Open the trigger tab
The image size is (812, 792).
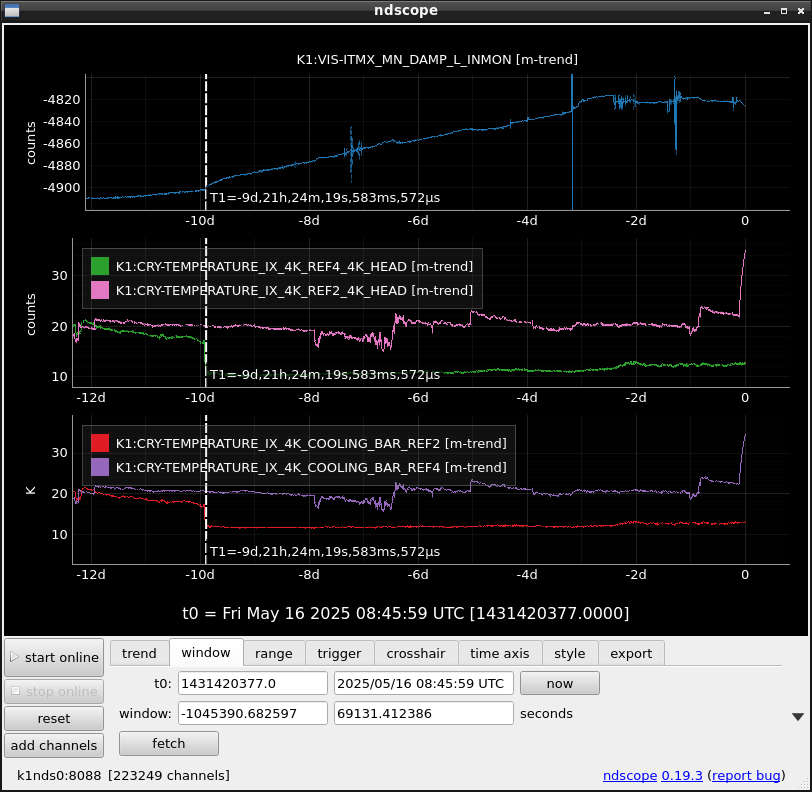[339, 653]
